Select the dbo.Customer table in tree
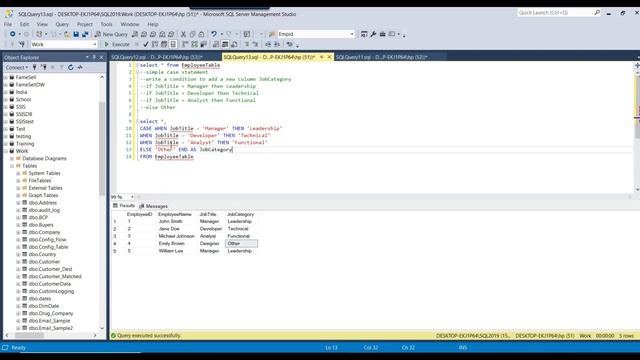 pos(44,262)
